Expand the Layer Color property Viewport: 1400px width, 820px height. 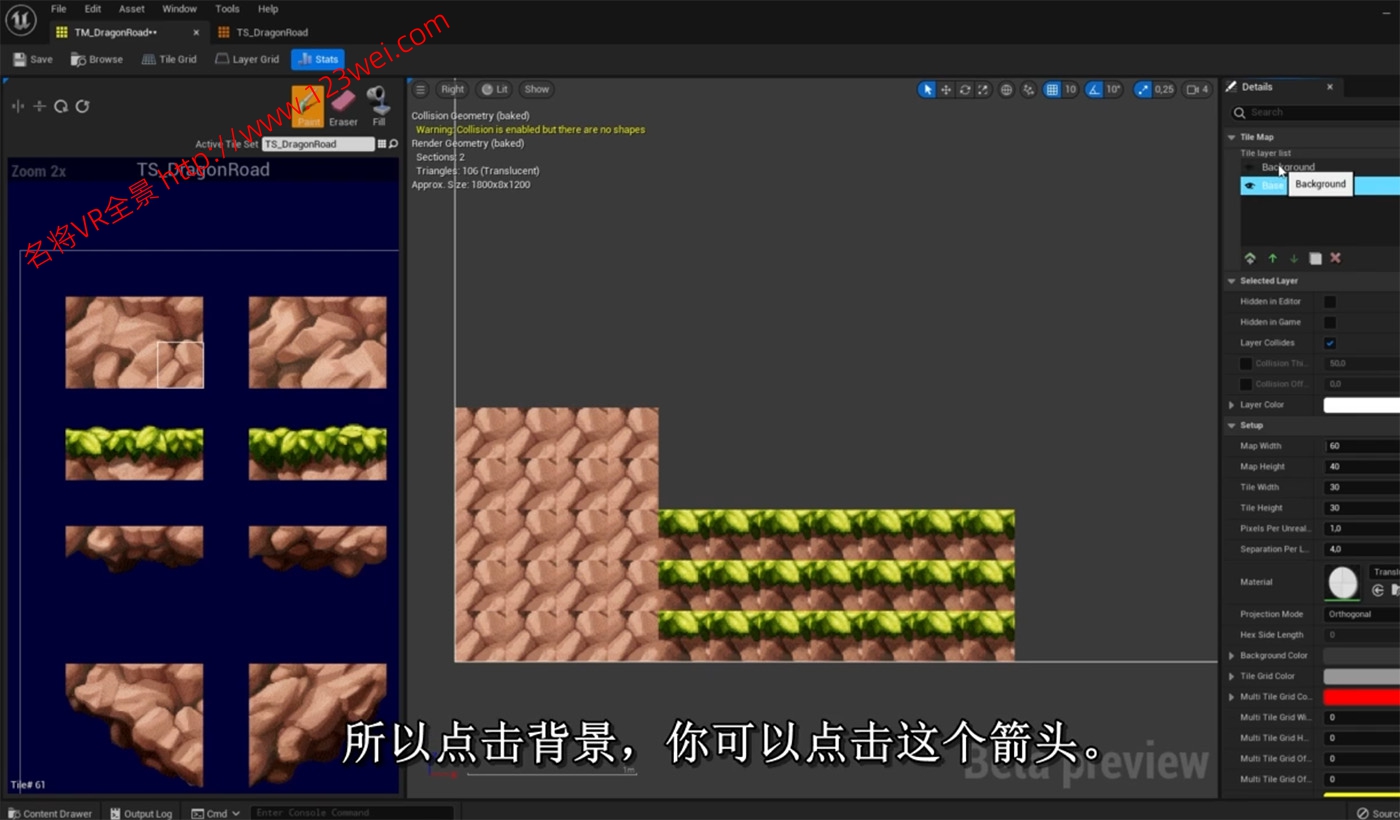click(1231, 404)
